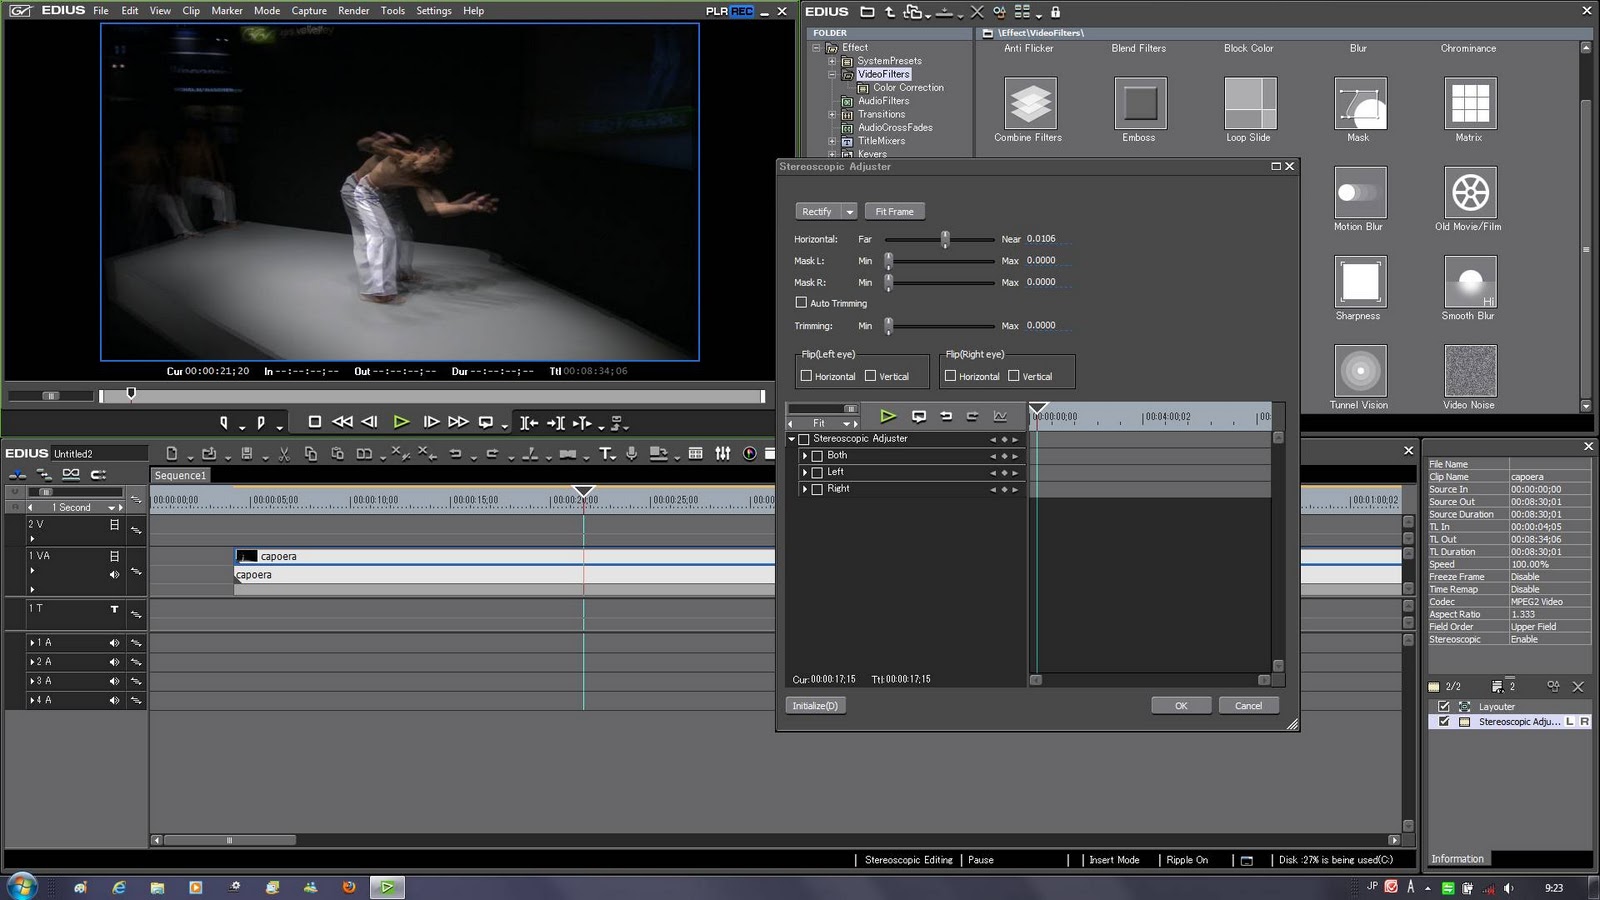1600x900 pixels.
Task: Open the Rectify dropdown arrow
Action: tap(850, 212)
